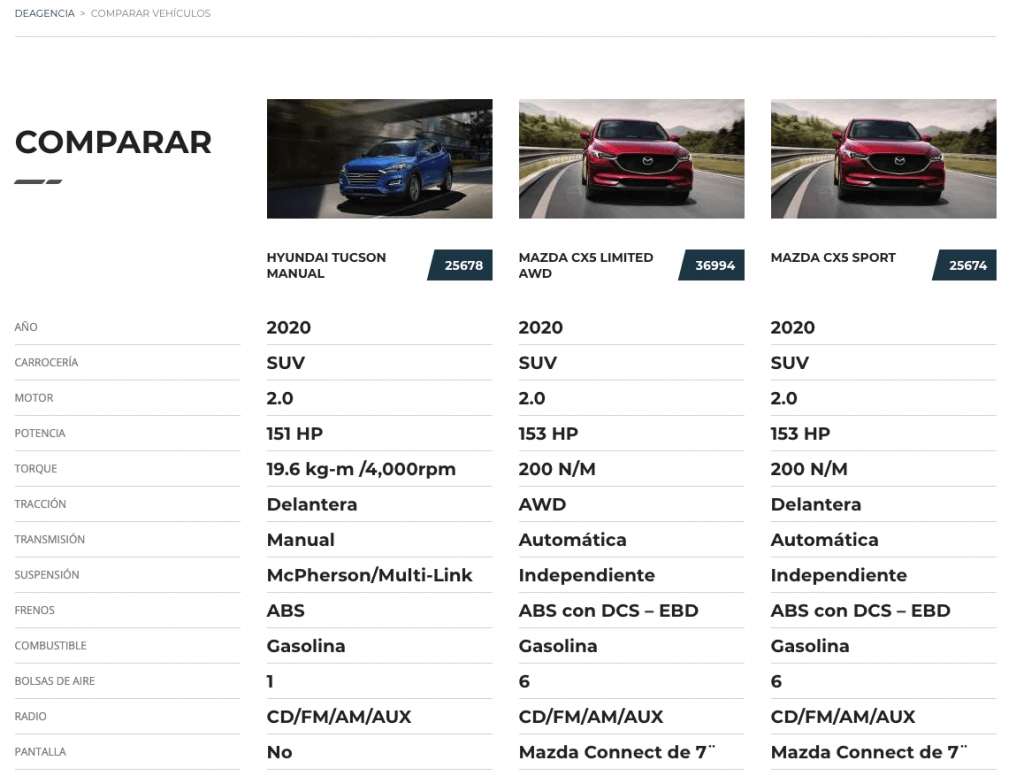Select the BOLSAS DE AIRE row label

pyautogui.click(x=55, y=681)
